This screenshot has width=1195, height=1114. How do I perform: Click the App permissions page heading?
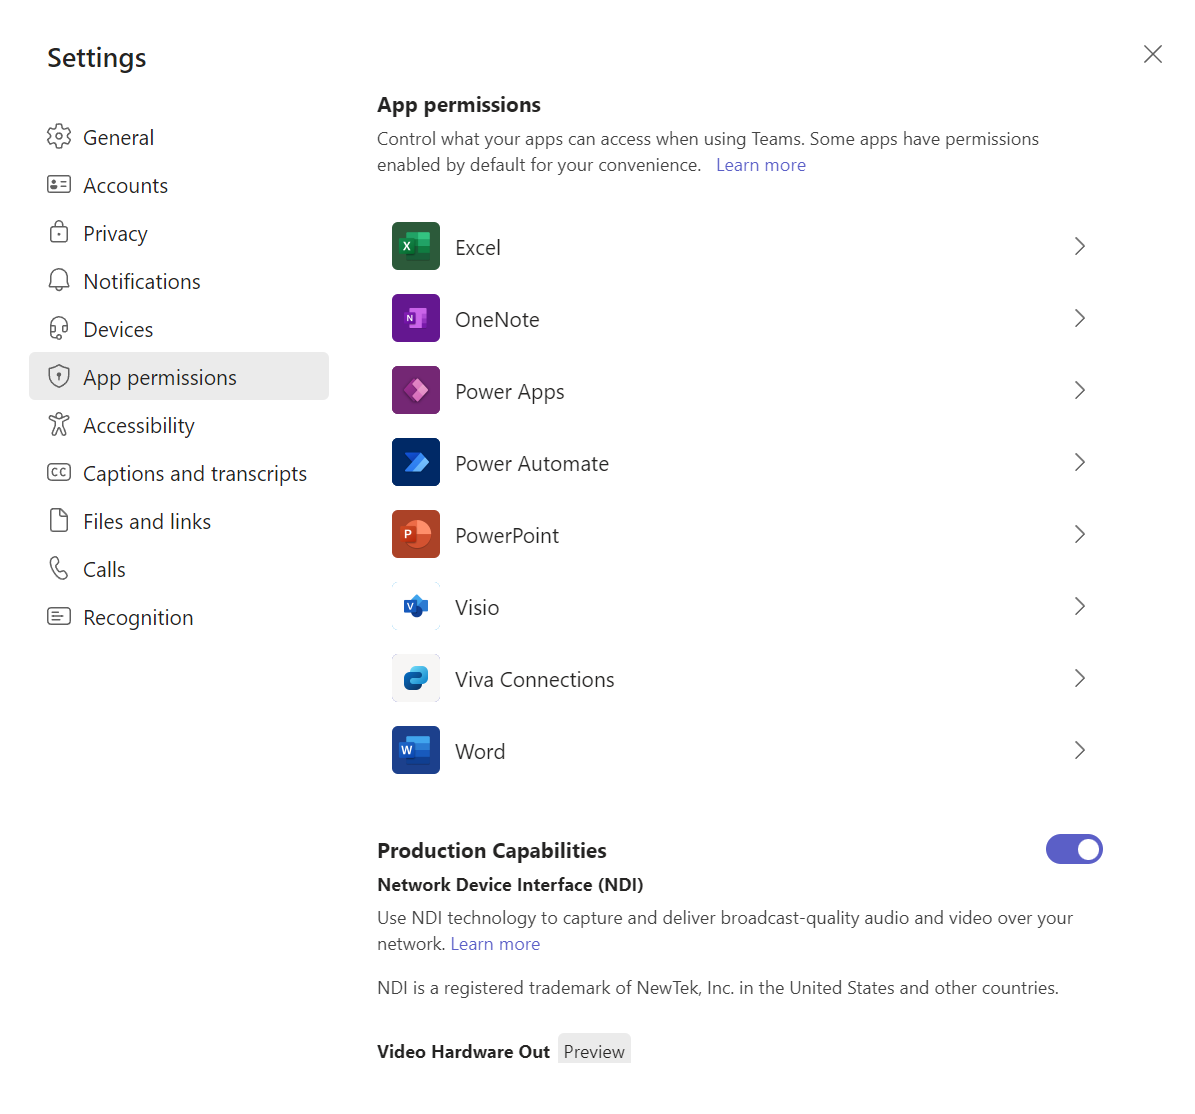click(459, 105)
